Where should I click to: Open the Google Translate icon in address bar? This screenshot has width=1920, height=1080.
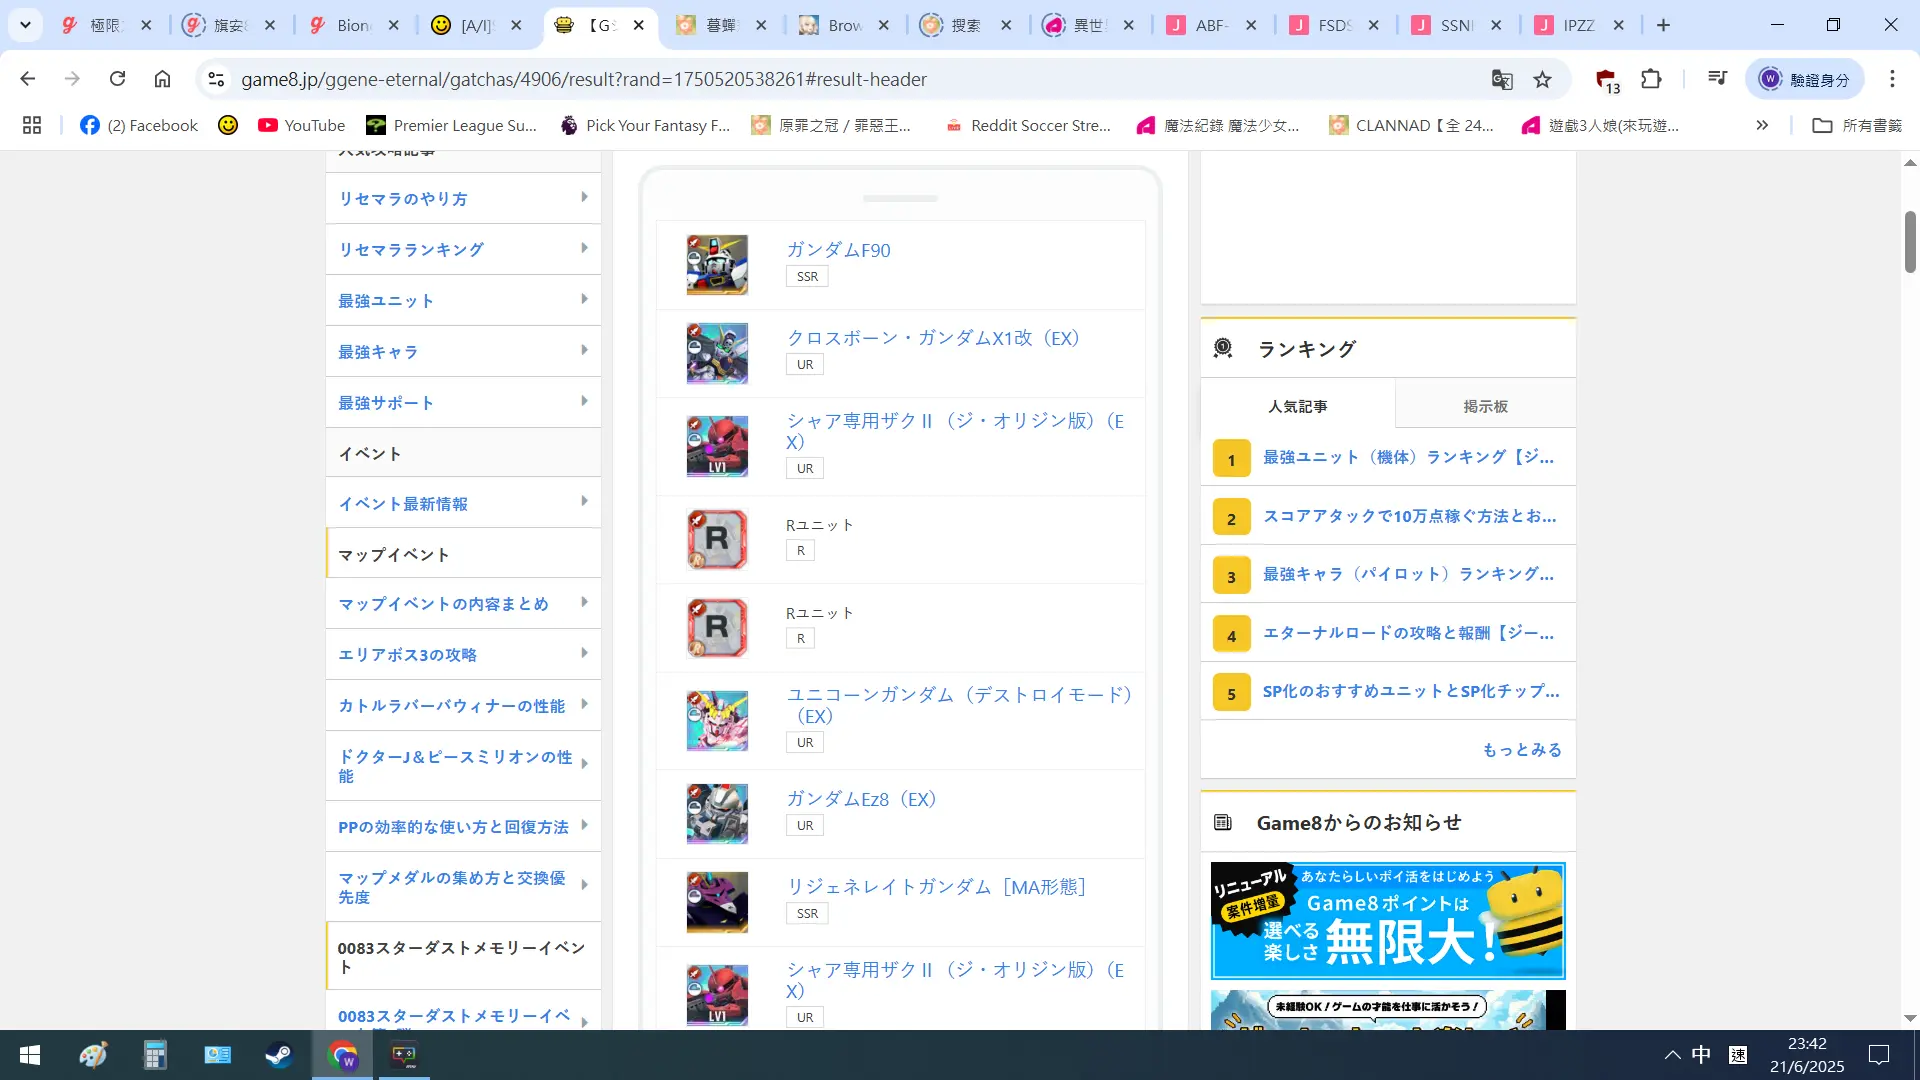[1502, 79]
